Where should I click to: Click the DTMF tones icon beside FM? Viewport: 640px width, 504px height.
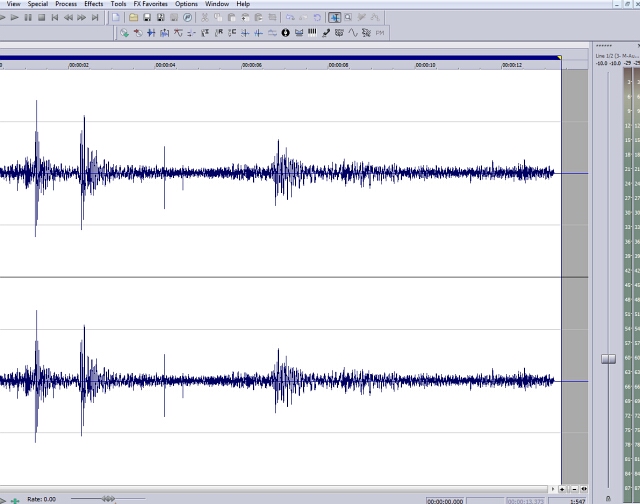tap(366, 33)
